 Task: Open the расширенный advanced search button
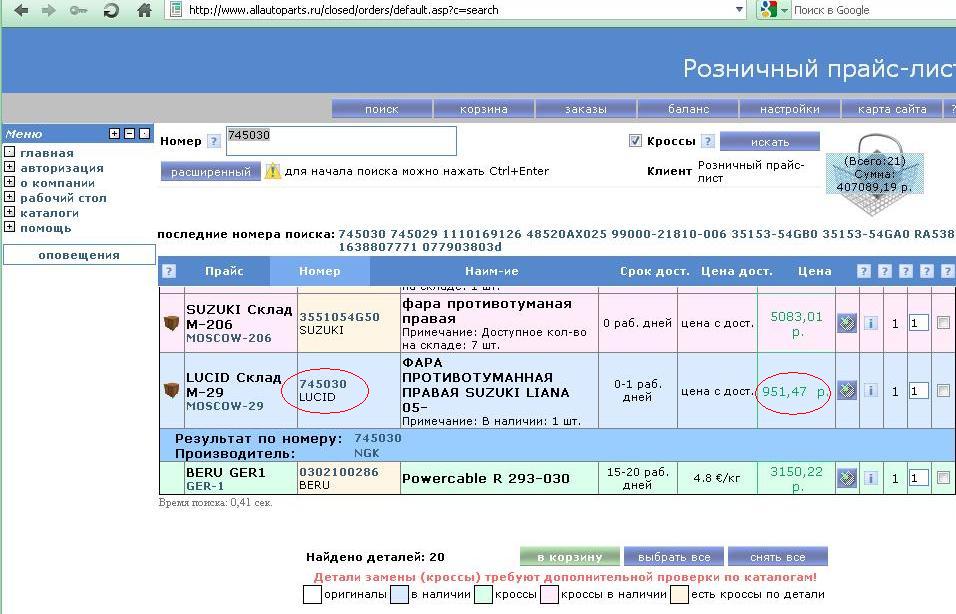click(x=211, y=172)
